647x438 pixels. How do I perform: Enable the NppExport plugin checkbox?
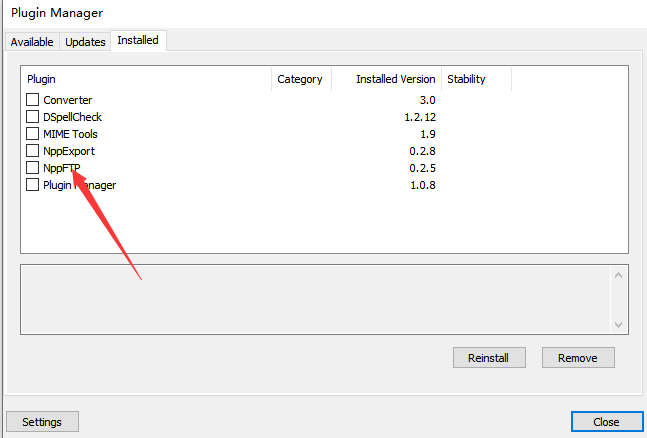click(x=32, y=151)
